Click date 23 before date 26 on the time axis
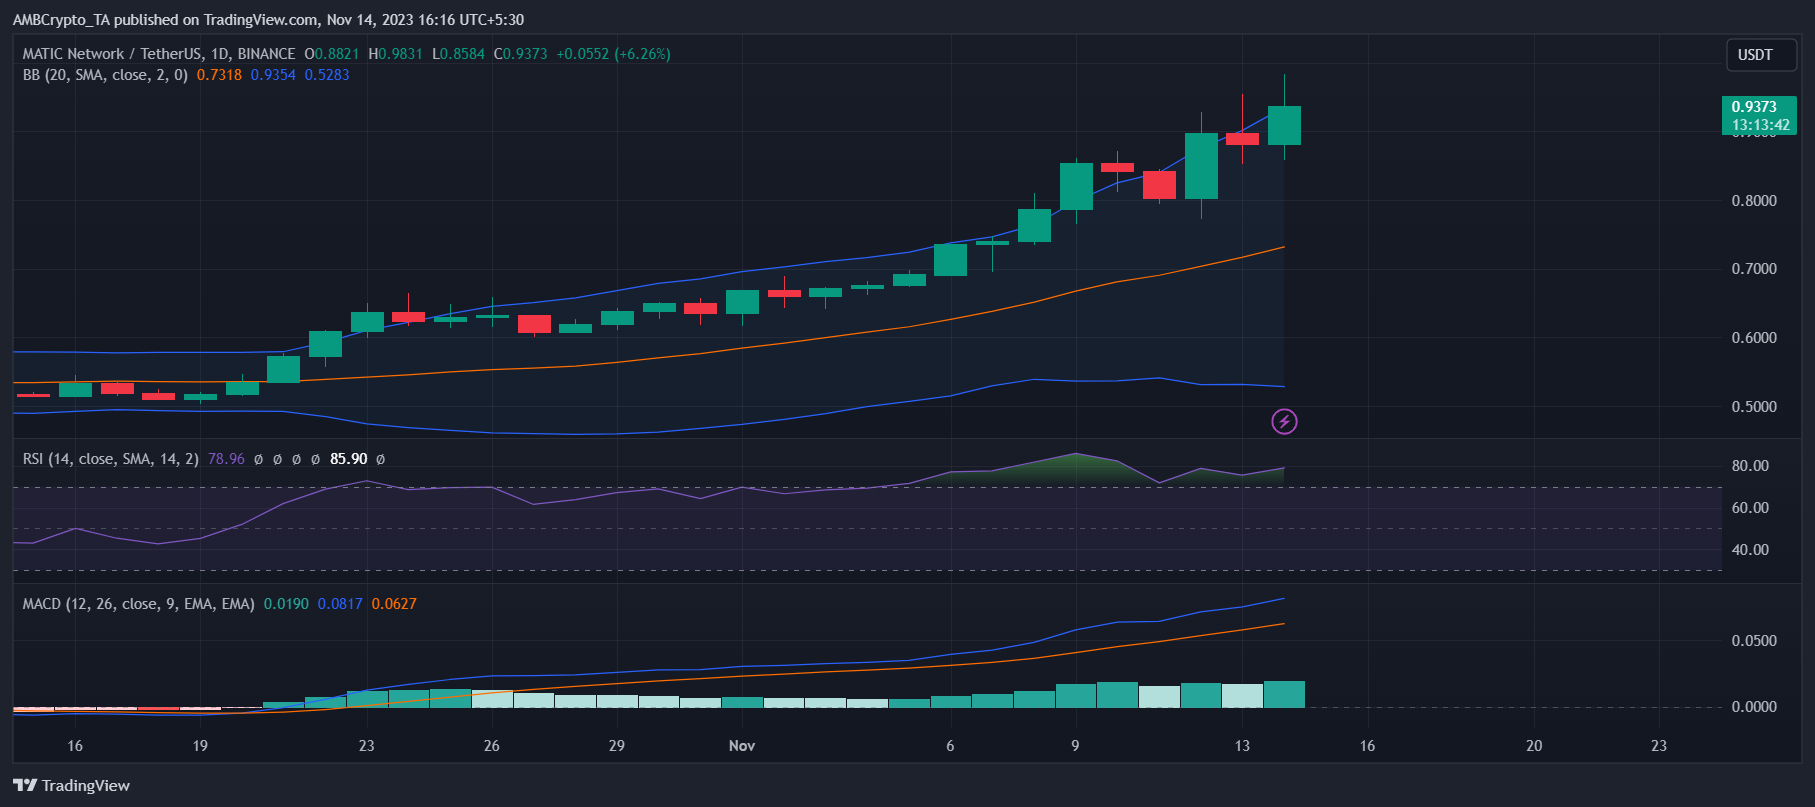The width and height of the screenshot is (1815, 807). [x=367, y=746]
